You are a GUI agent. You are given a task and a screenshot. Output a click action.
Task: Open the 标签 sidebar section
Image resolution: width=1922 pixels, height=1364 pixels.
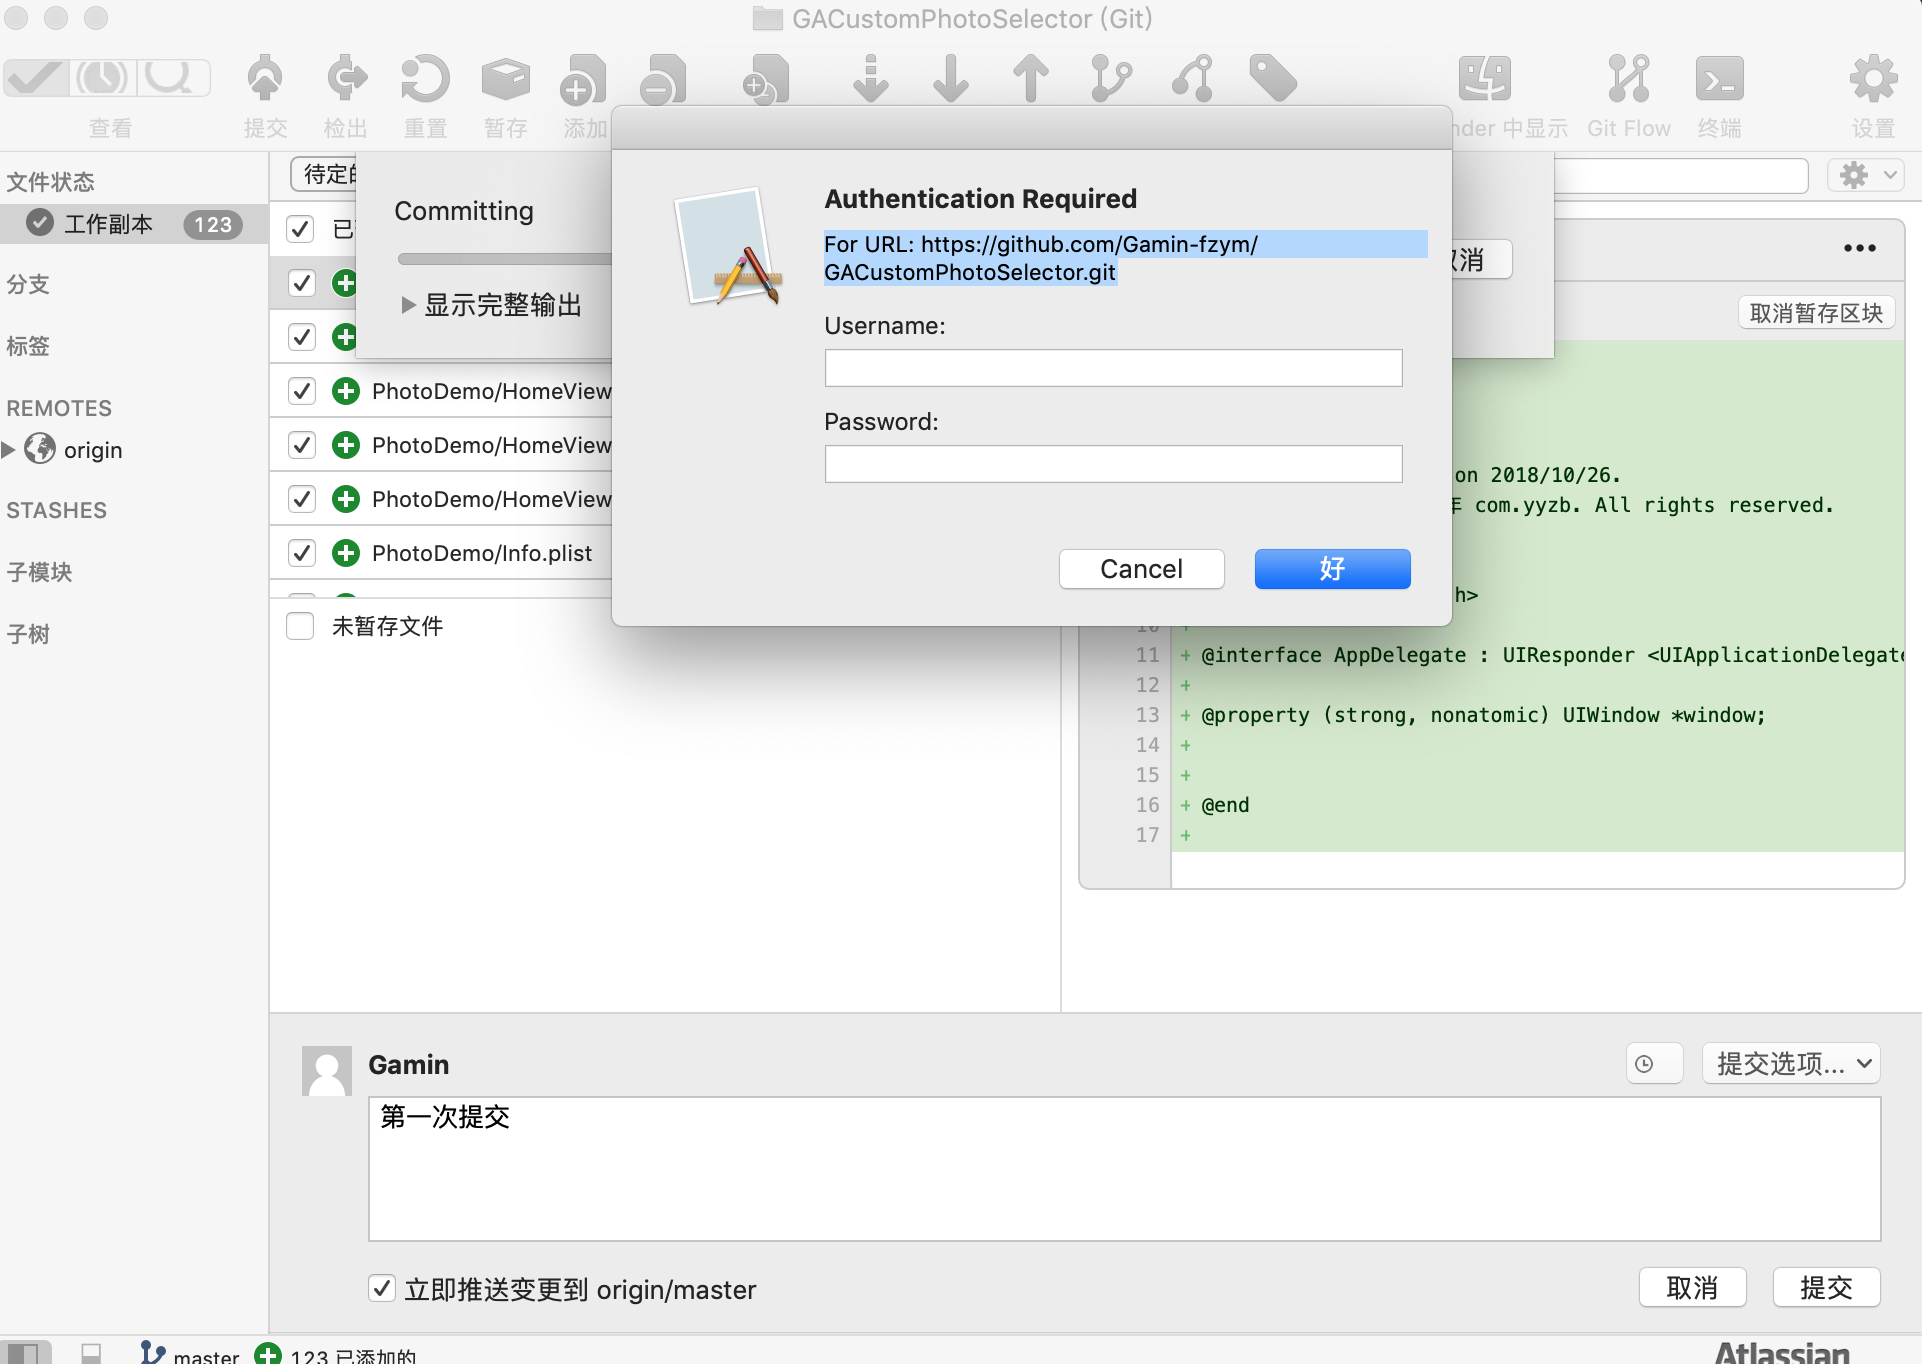(28, 346)
